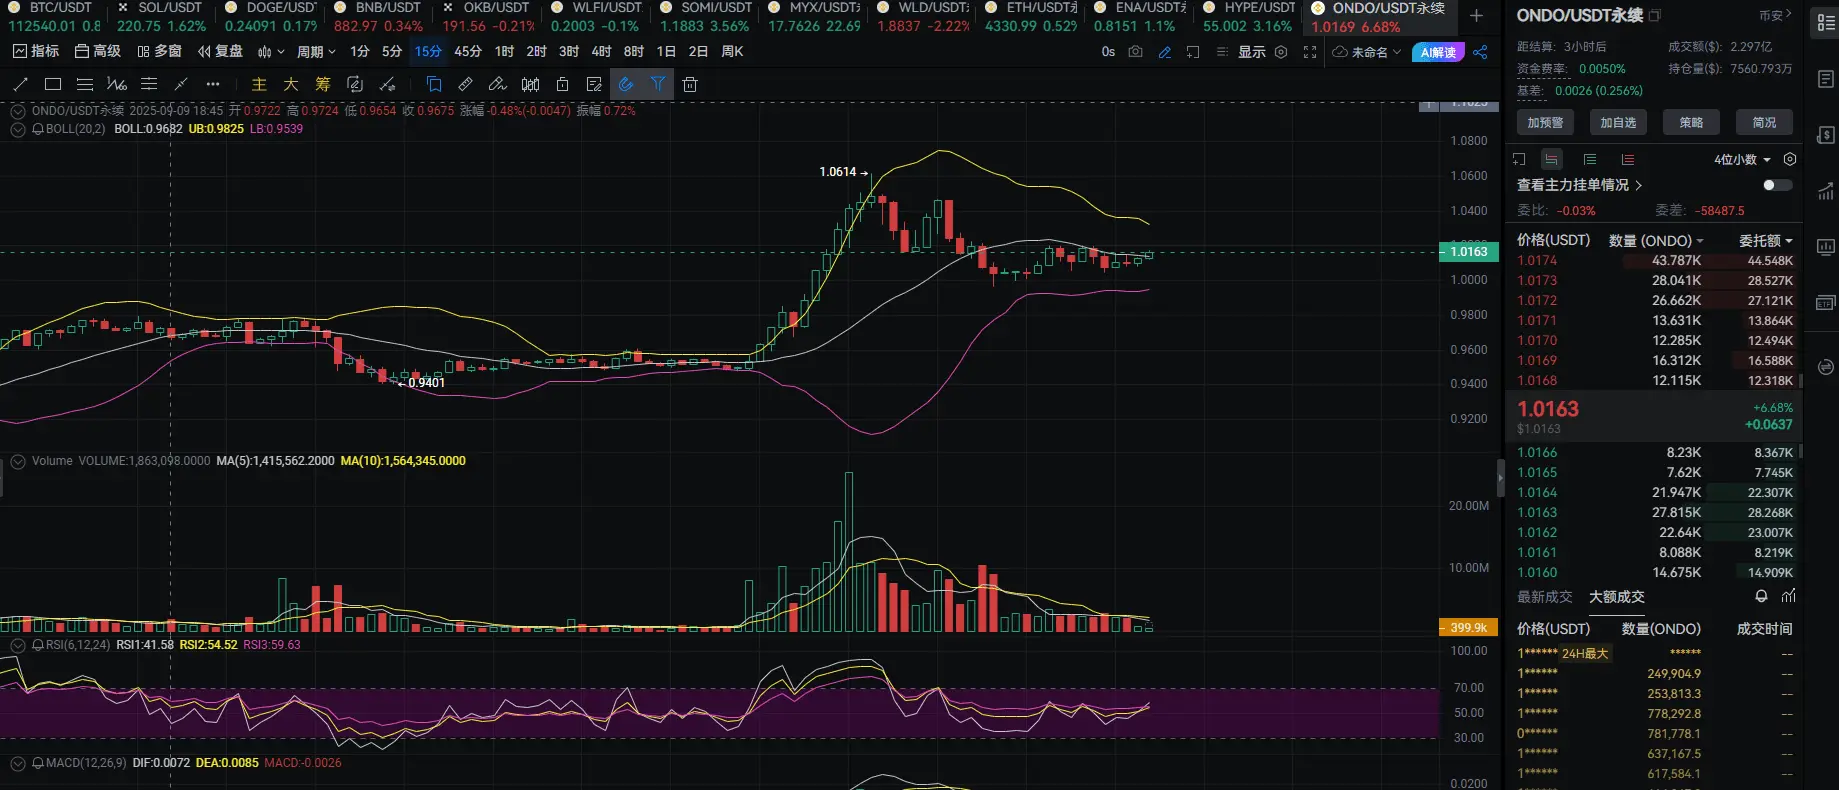Toggle the 主力挂单 switch
The height and width of the screenshot is (790, 1839).
coord(1777,185)
